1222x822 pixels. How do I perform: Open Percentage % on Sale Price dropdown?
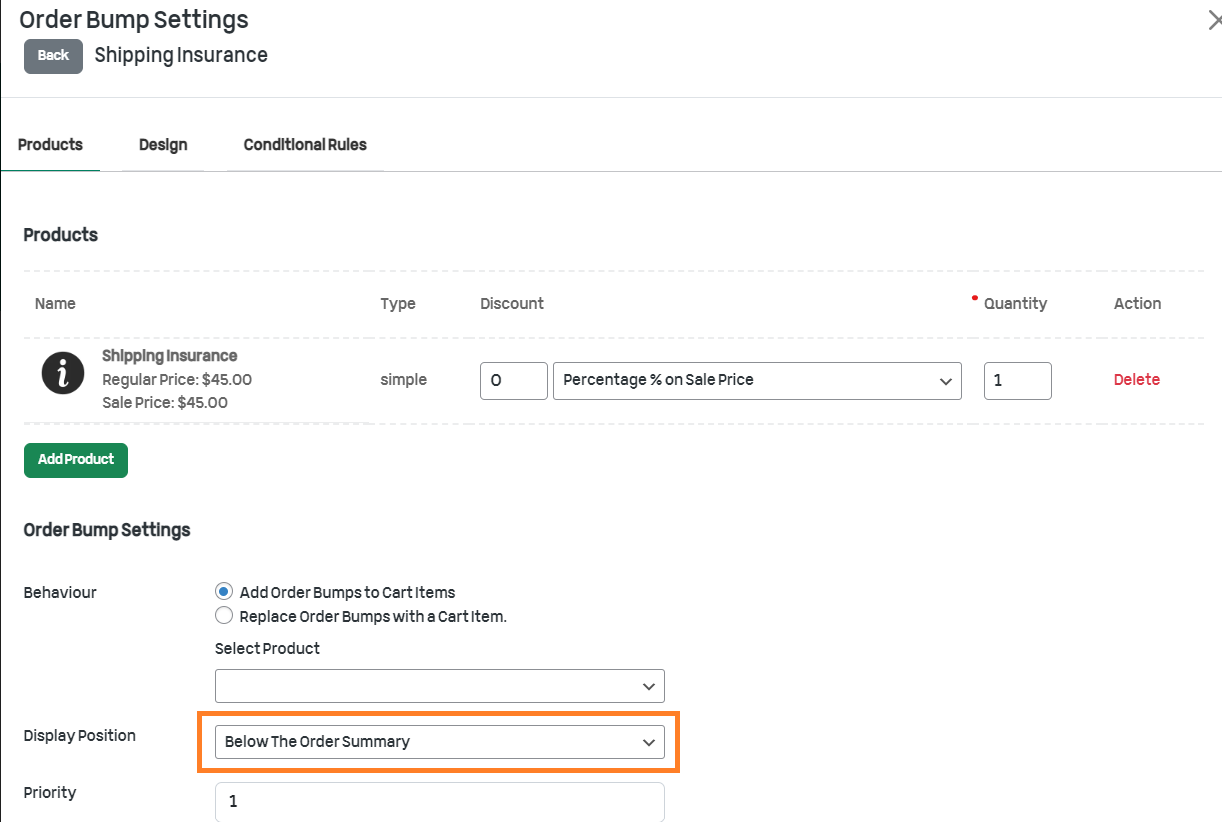tap(756, 381)
